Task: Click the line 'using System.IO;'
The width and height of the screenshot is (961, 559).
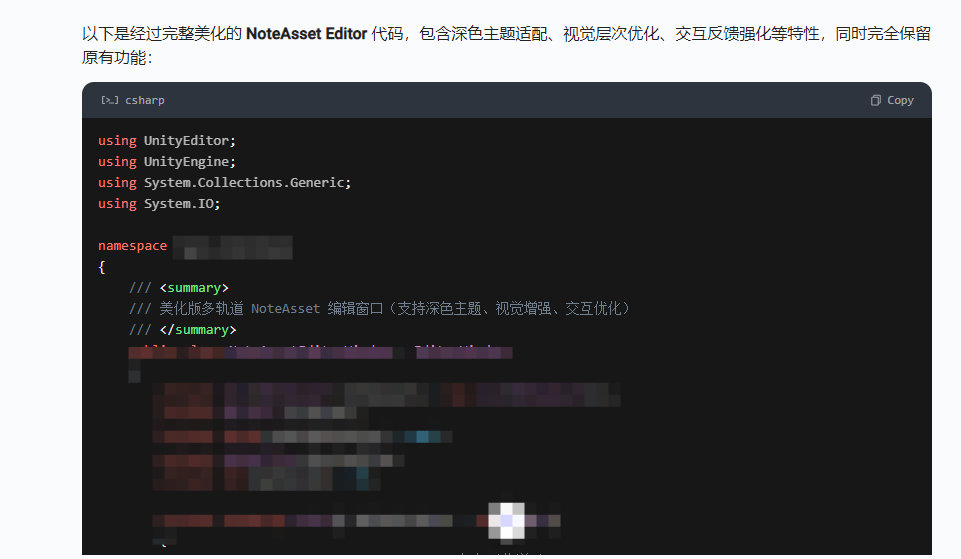Action: pyautogui.click(x=159, y=203)
